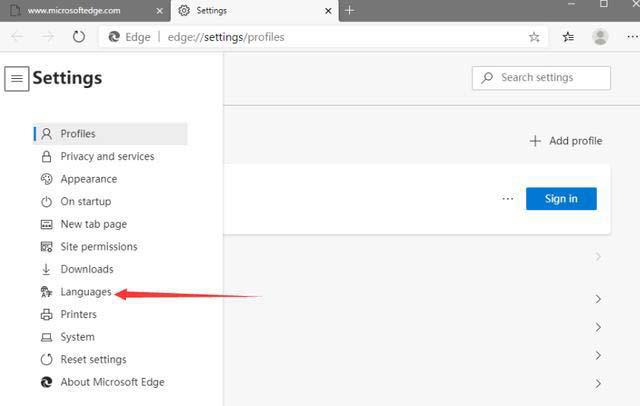
Task: Click the Printers icon
Action: 47,315
